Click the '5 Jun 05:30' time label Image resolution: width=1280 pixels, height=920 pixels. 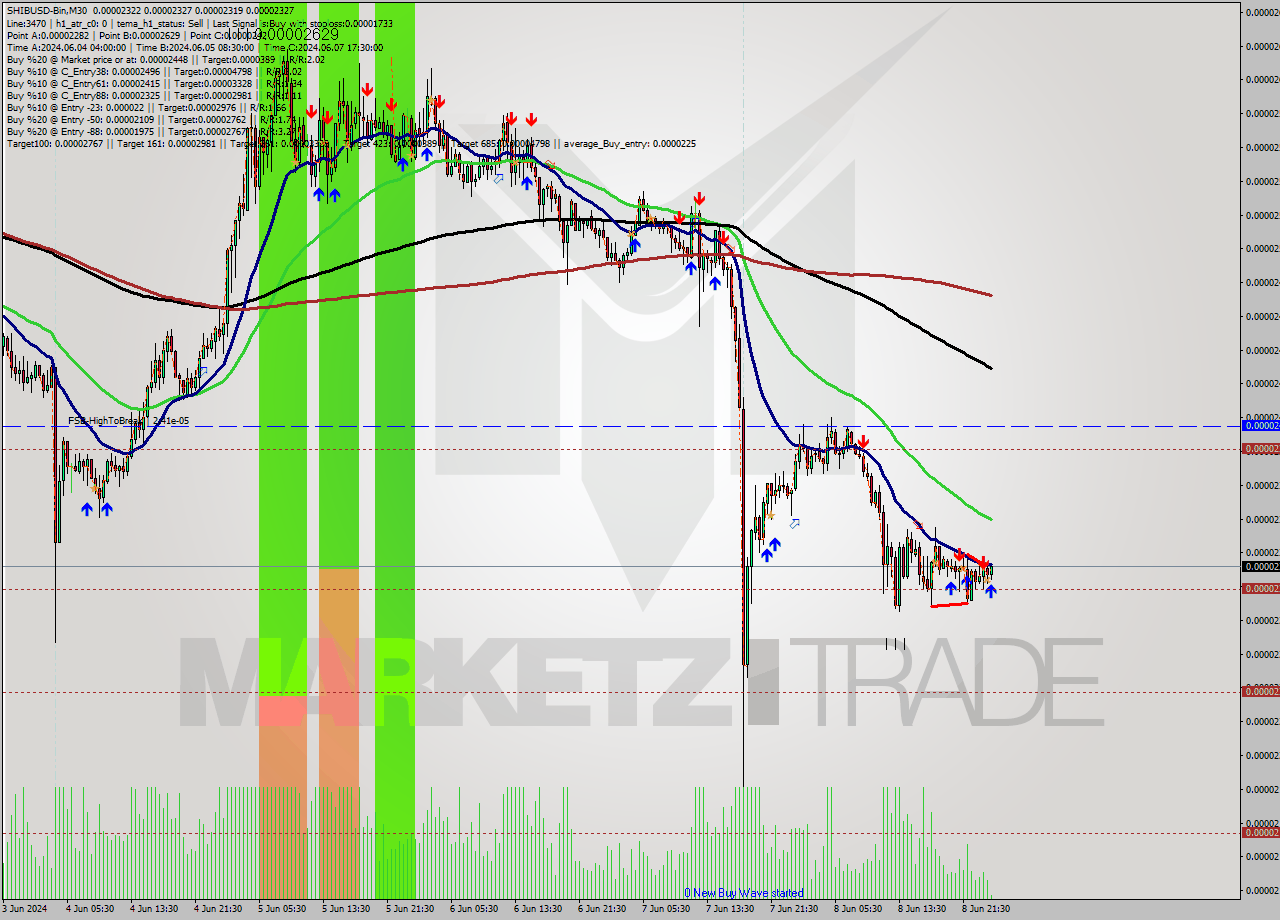281,909
